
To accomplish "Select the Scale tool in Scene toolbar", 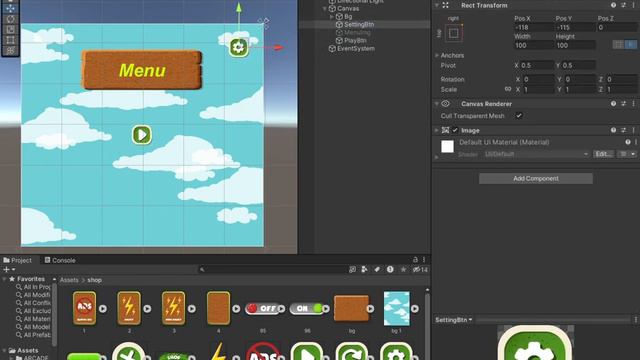I will tap(10, 29).
